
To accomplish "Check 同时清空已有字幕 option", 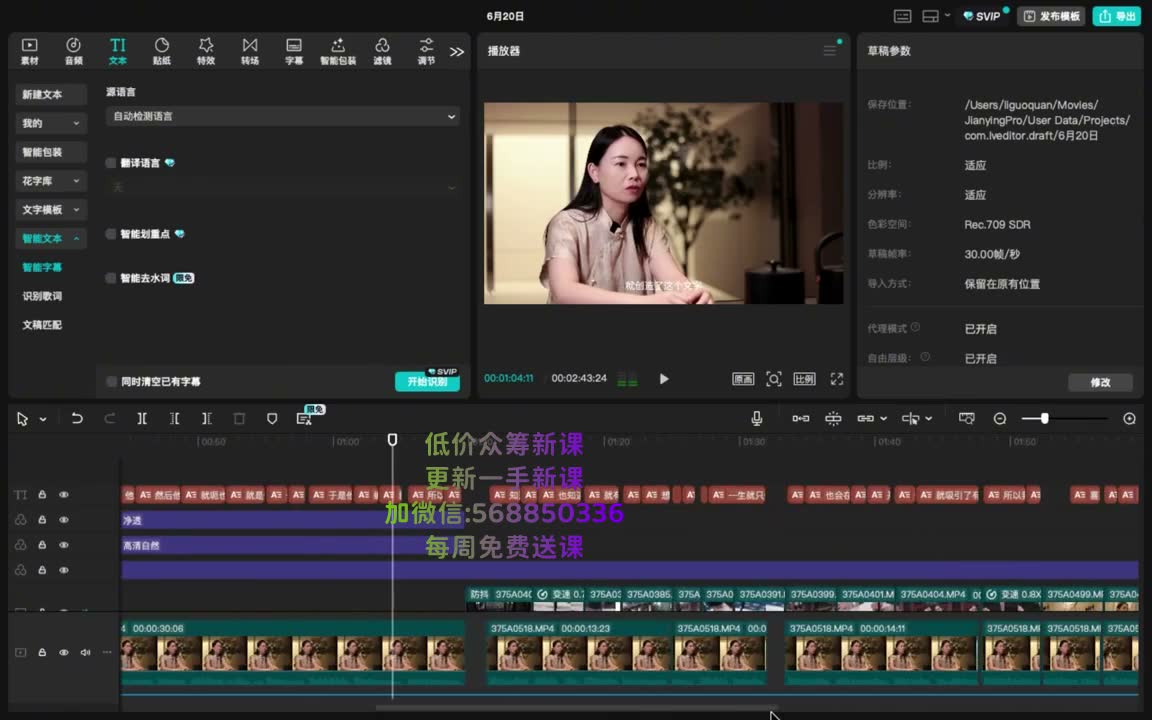I will [112, 381].
